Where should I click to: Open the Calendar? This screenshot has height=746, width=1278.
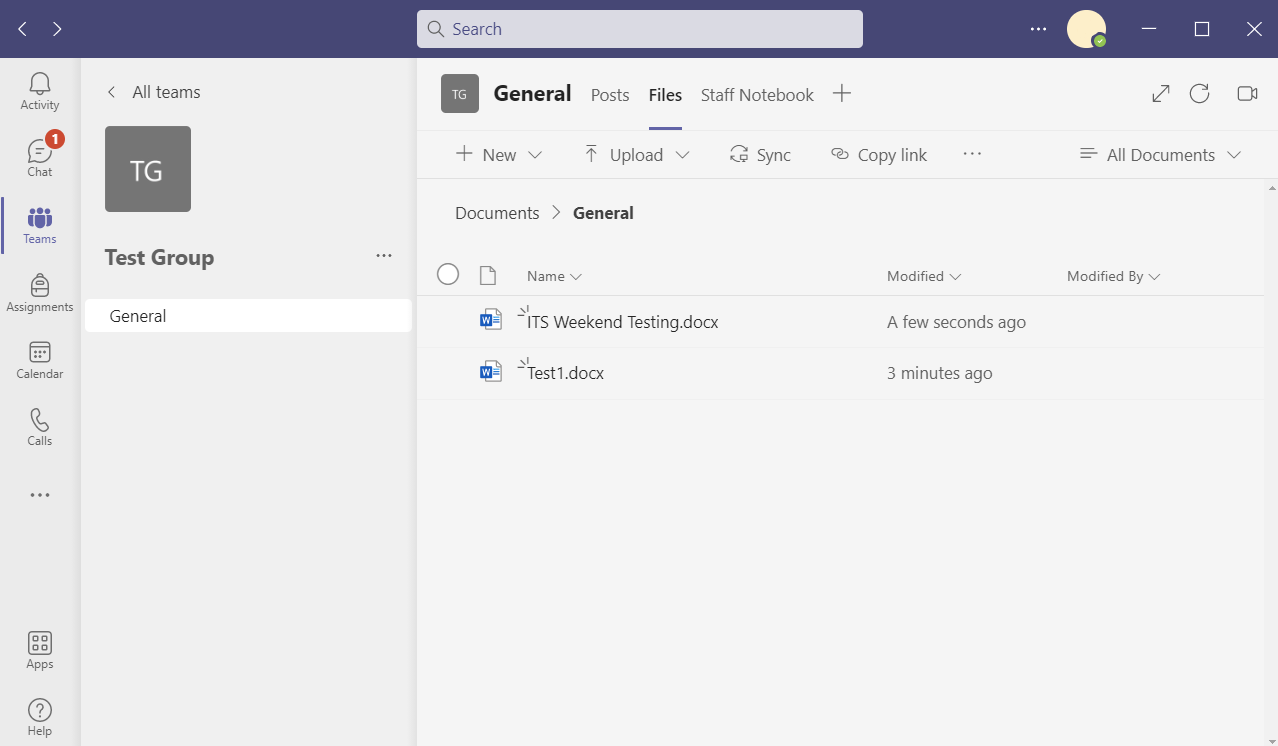click(x=39, y=360)
